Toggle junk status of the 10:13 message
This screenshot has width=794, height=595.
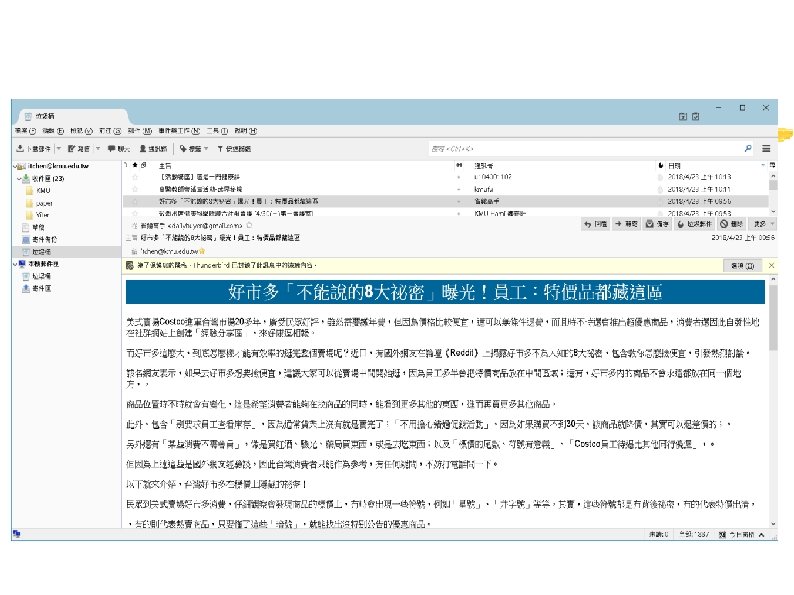click(x=660, y=177)
